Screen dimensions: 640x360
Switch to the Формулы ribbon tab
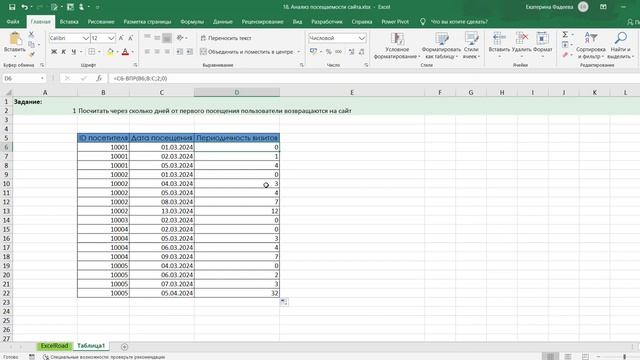coord(192,22)
